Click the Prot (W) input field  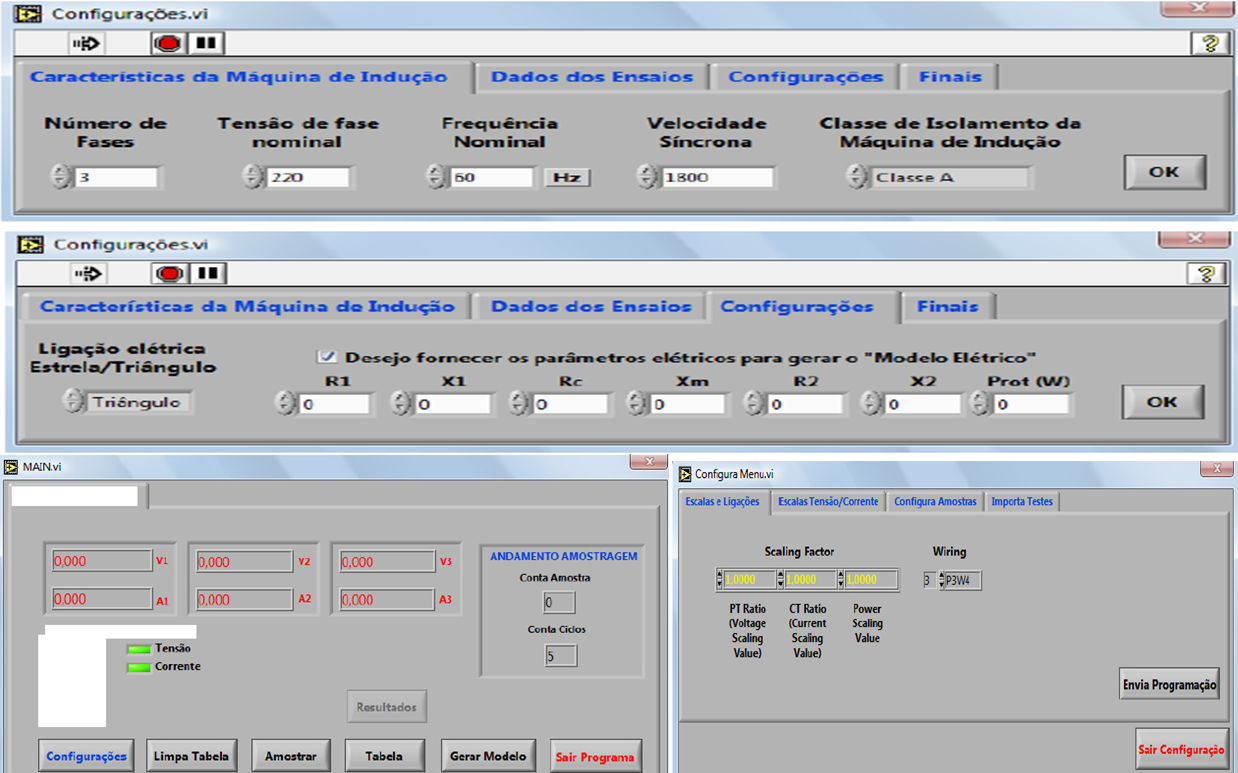pos(1031,404)
